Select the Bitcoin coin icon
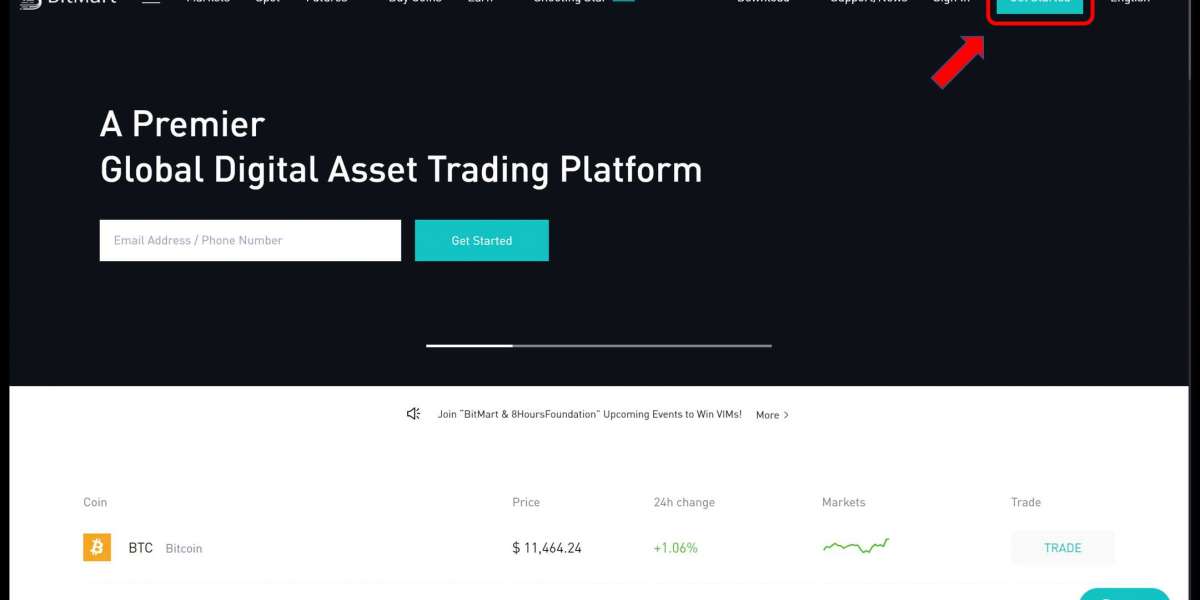Screen dimensions: 1200x600 click(x=96, y=547)
